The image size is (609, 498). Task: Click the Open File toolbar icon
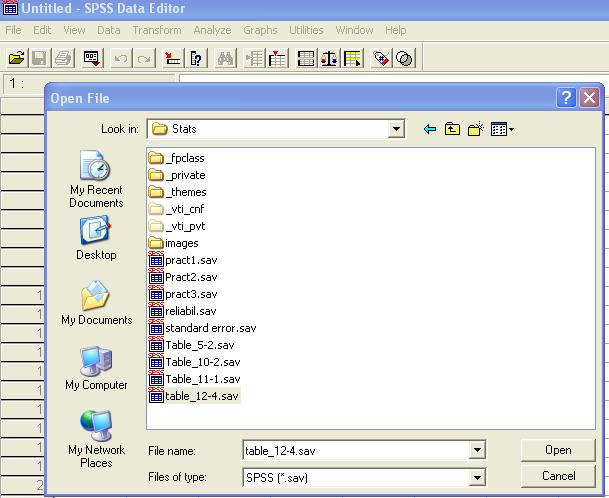pos(16,59)
